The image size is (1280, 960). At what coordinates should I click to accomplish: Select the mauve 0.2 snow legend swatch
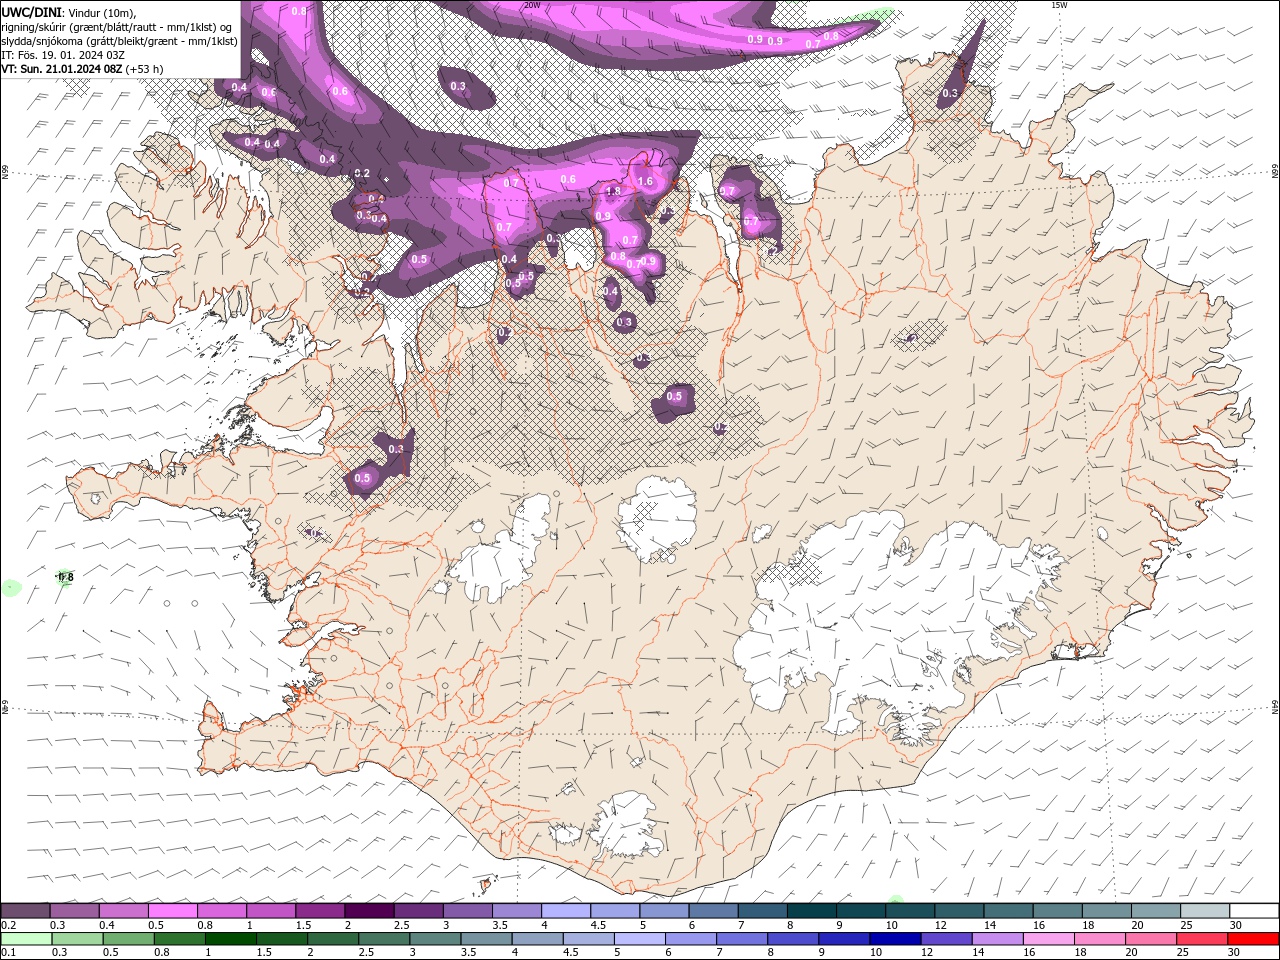tap(25, 910)
